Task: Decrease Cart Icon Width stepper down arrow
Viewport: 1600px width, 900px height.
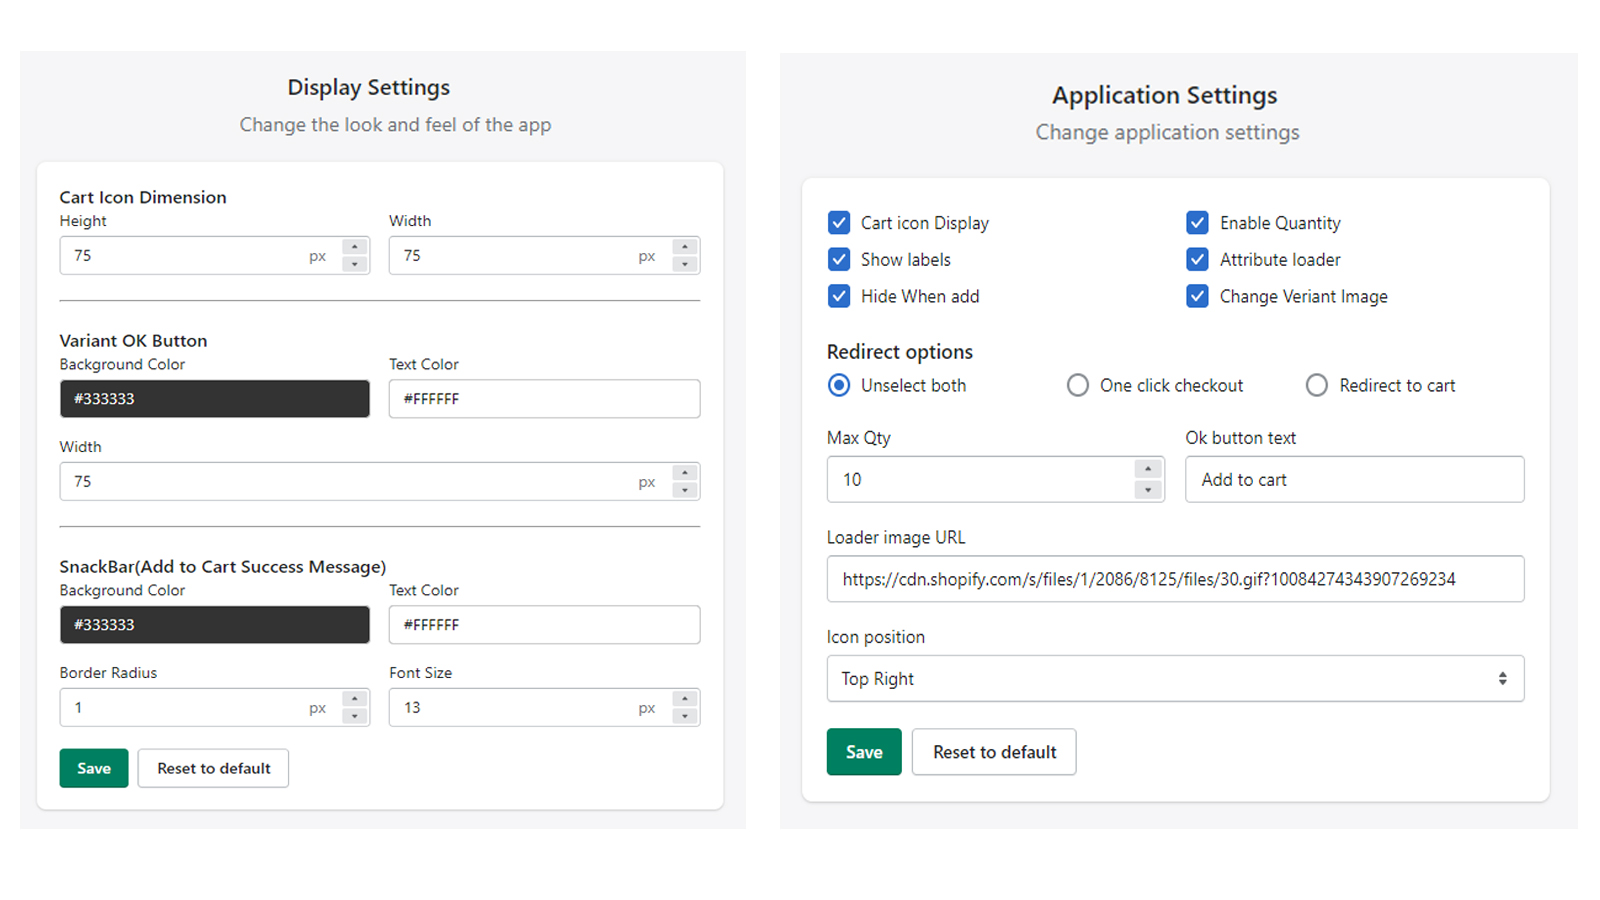Action: point(685,265)
